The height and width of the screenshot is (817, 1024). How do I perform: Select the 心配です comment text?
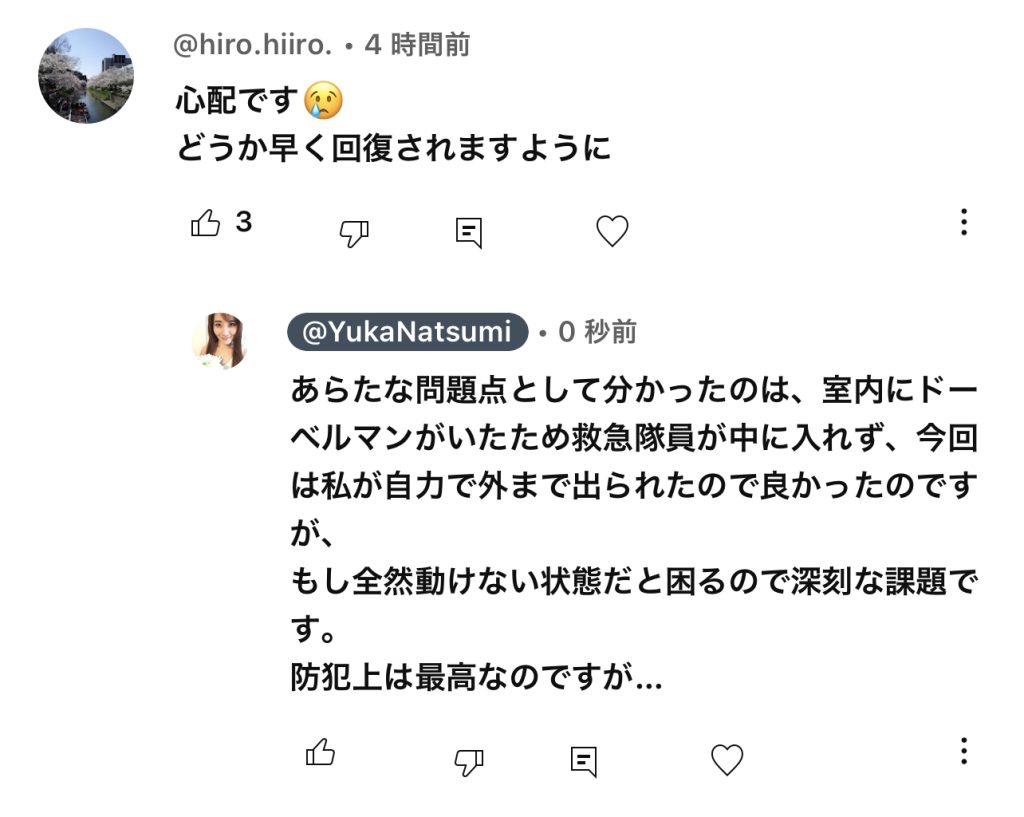tap(237, 101)
